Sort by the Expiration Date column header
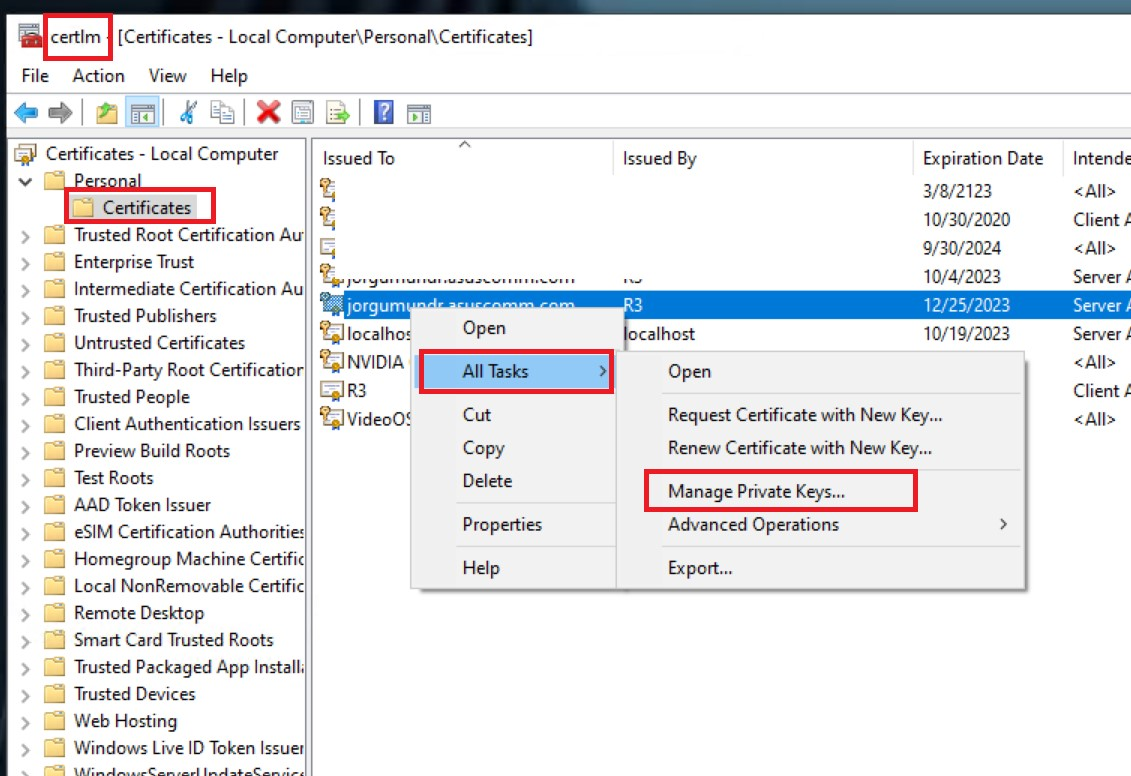The height and width of the screenshot is (776, 1131). (985, 158)
